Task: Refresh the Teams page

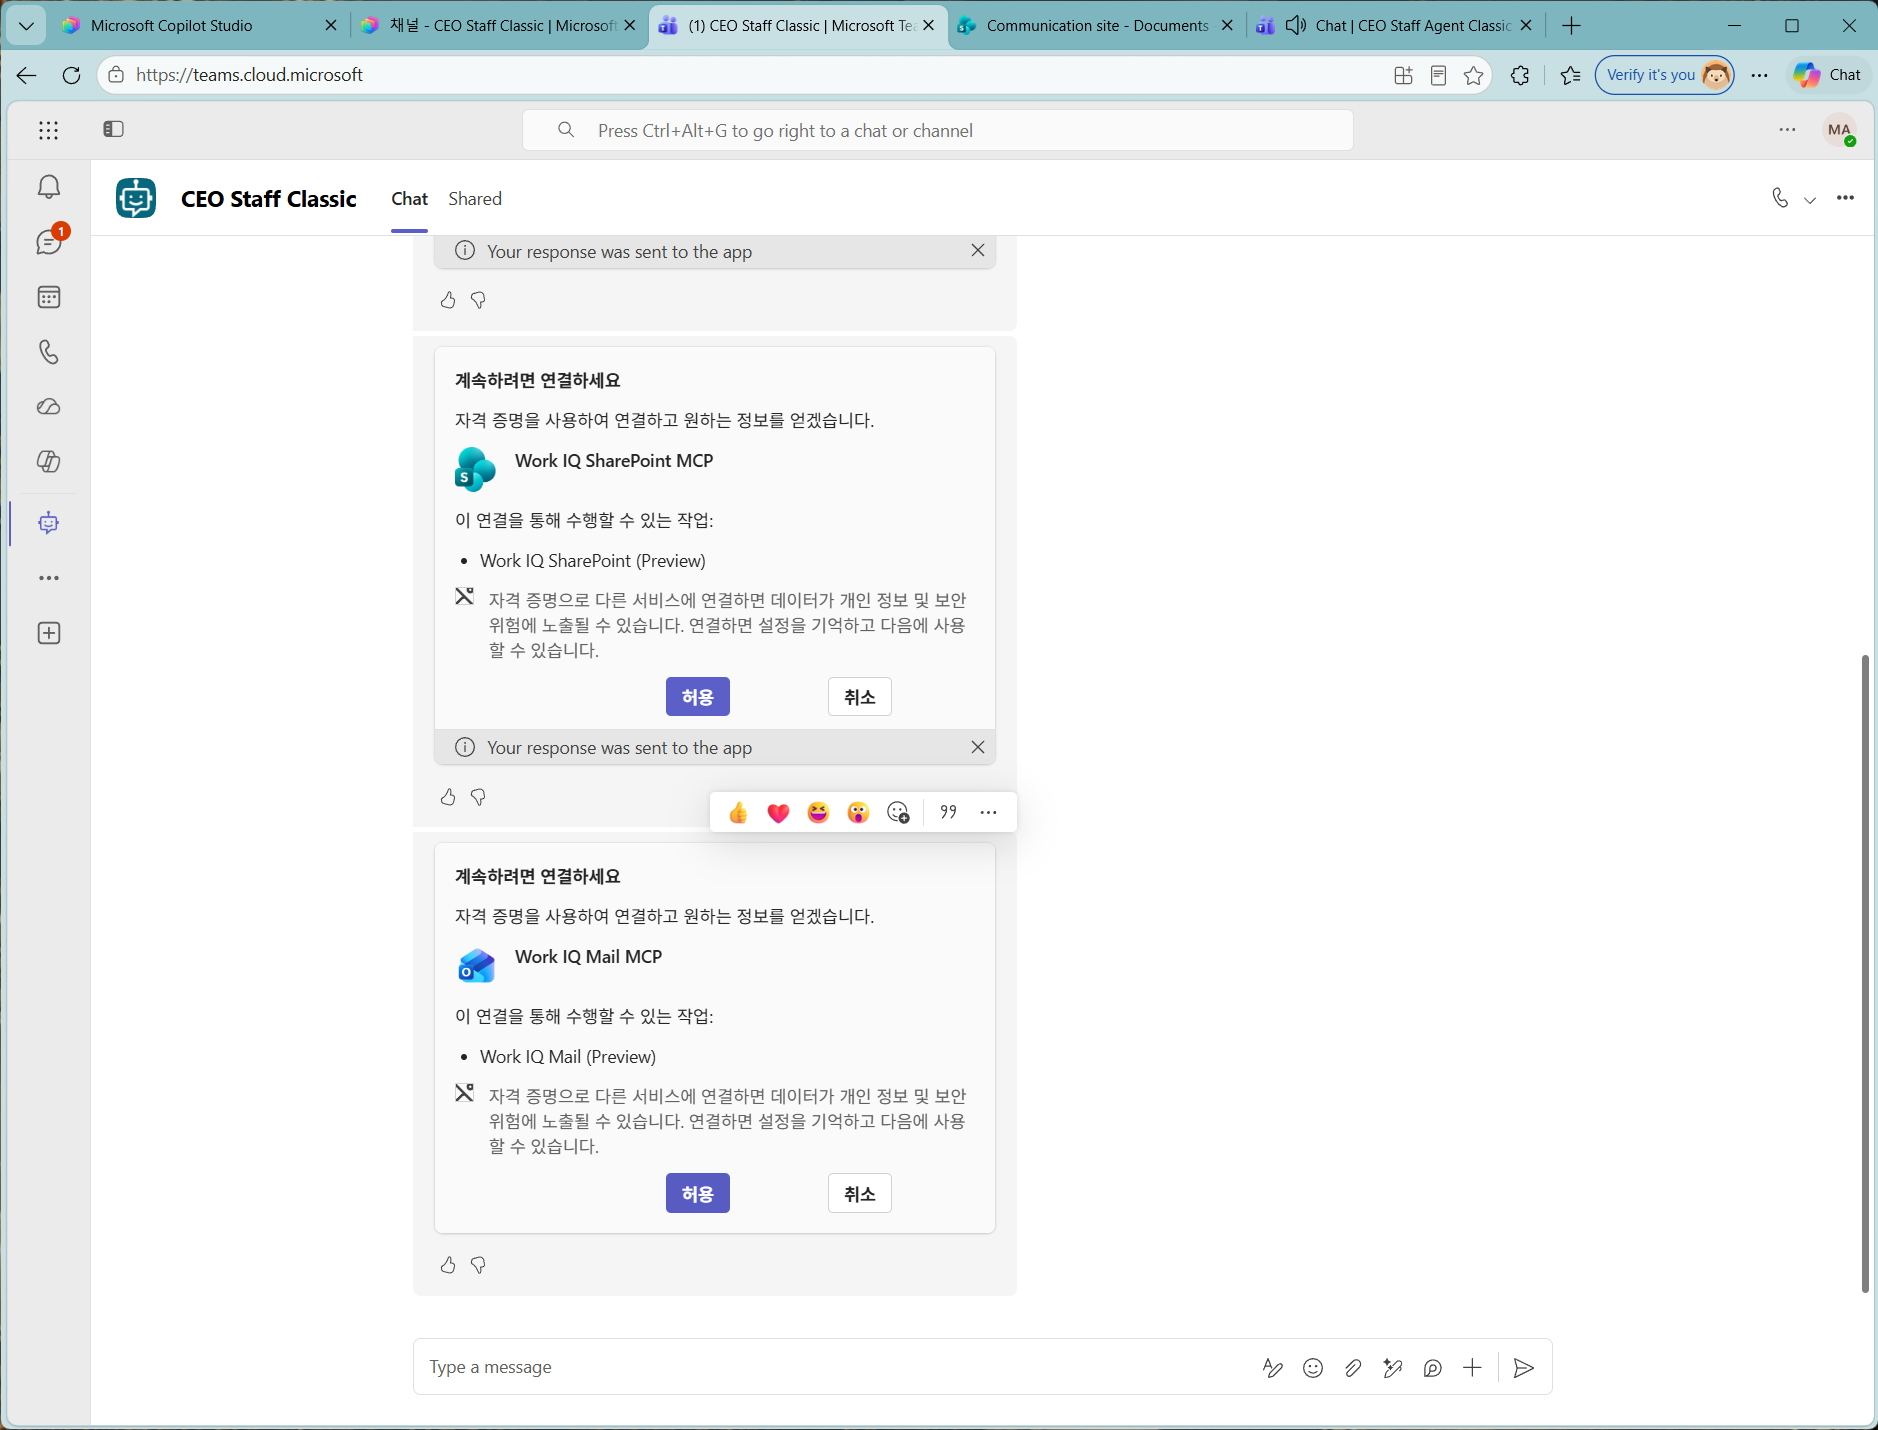Action: 71,75
